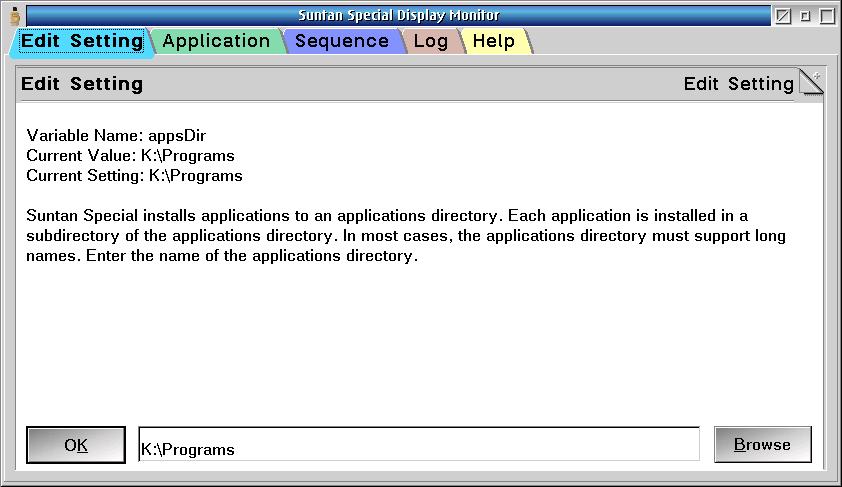Open the Sequence tab
The width and height of the screenshot is (842, 487).
(x=342, y=41)
